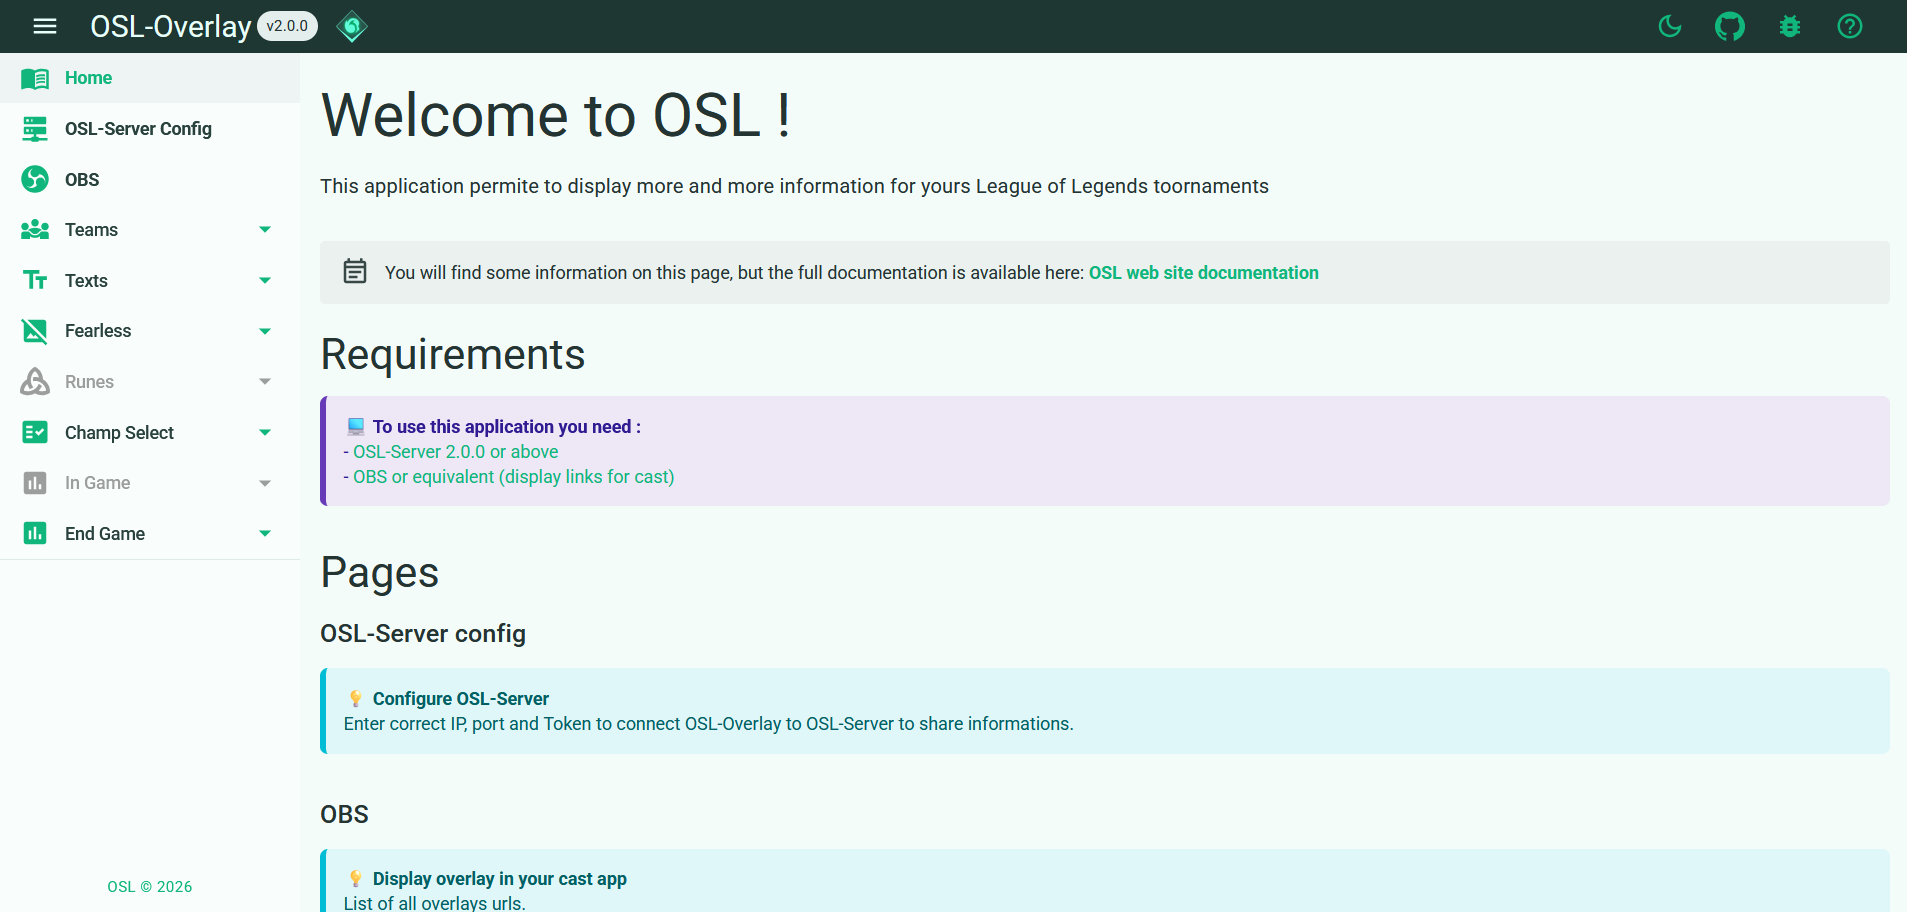Open OSL-Server Config page
The width and height of the screenshot is (1907, 912).
(150, 129)
